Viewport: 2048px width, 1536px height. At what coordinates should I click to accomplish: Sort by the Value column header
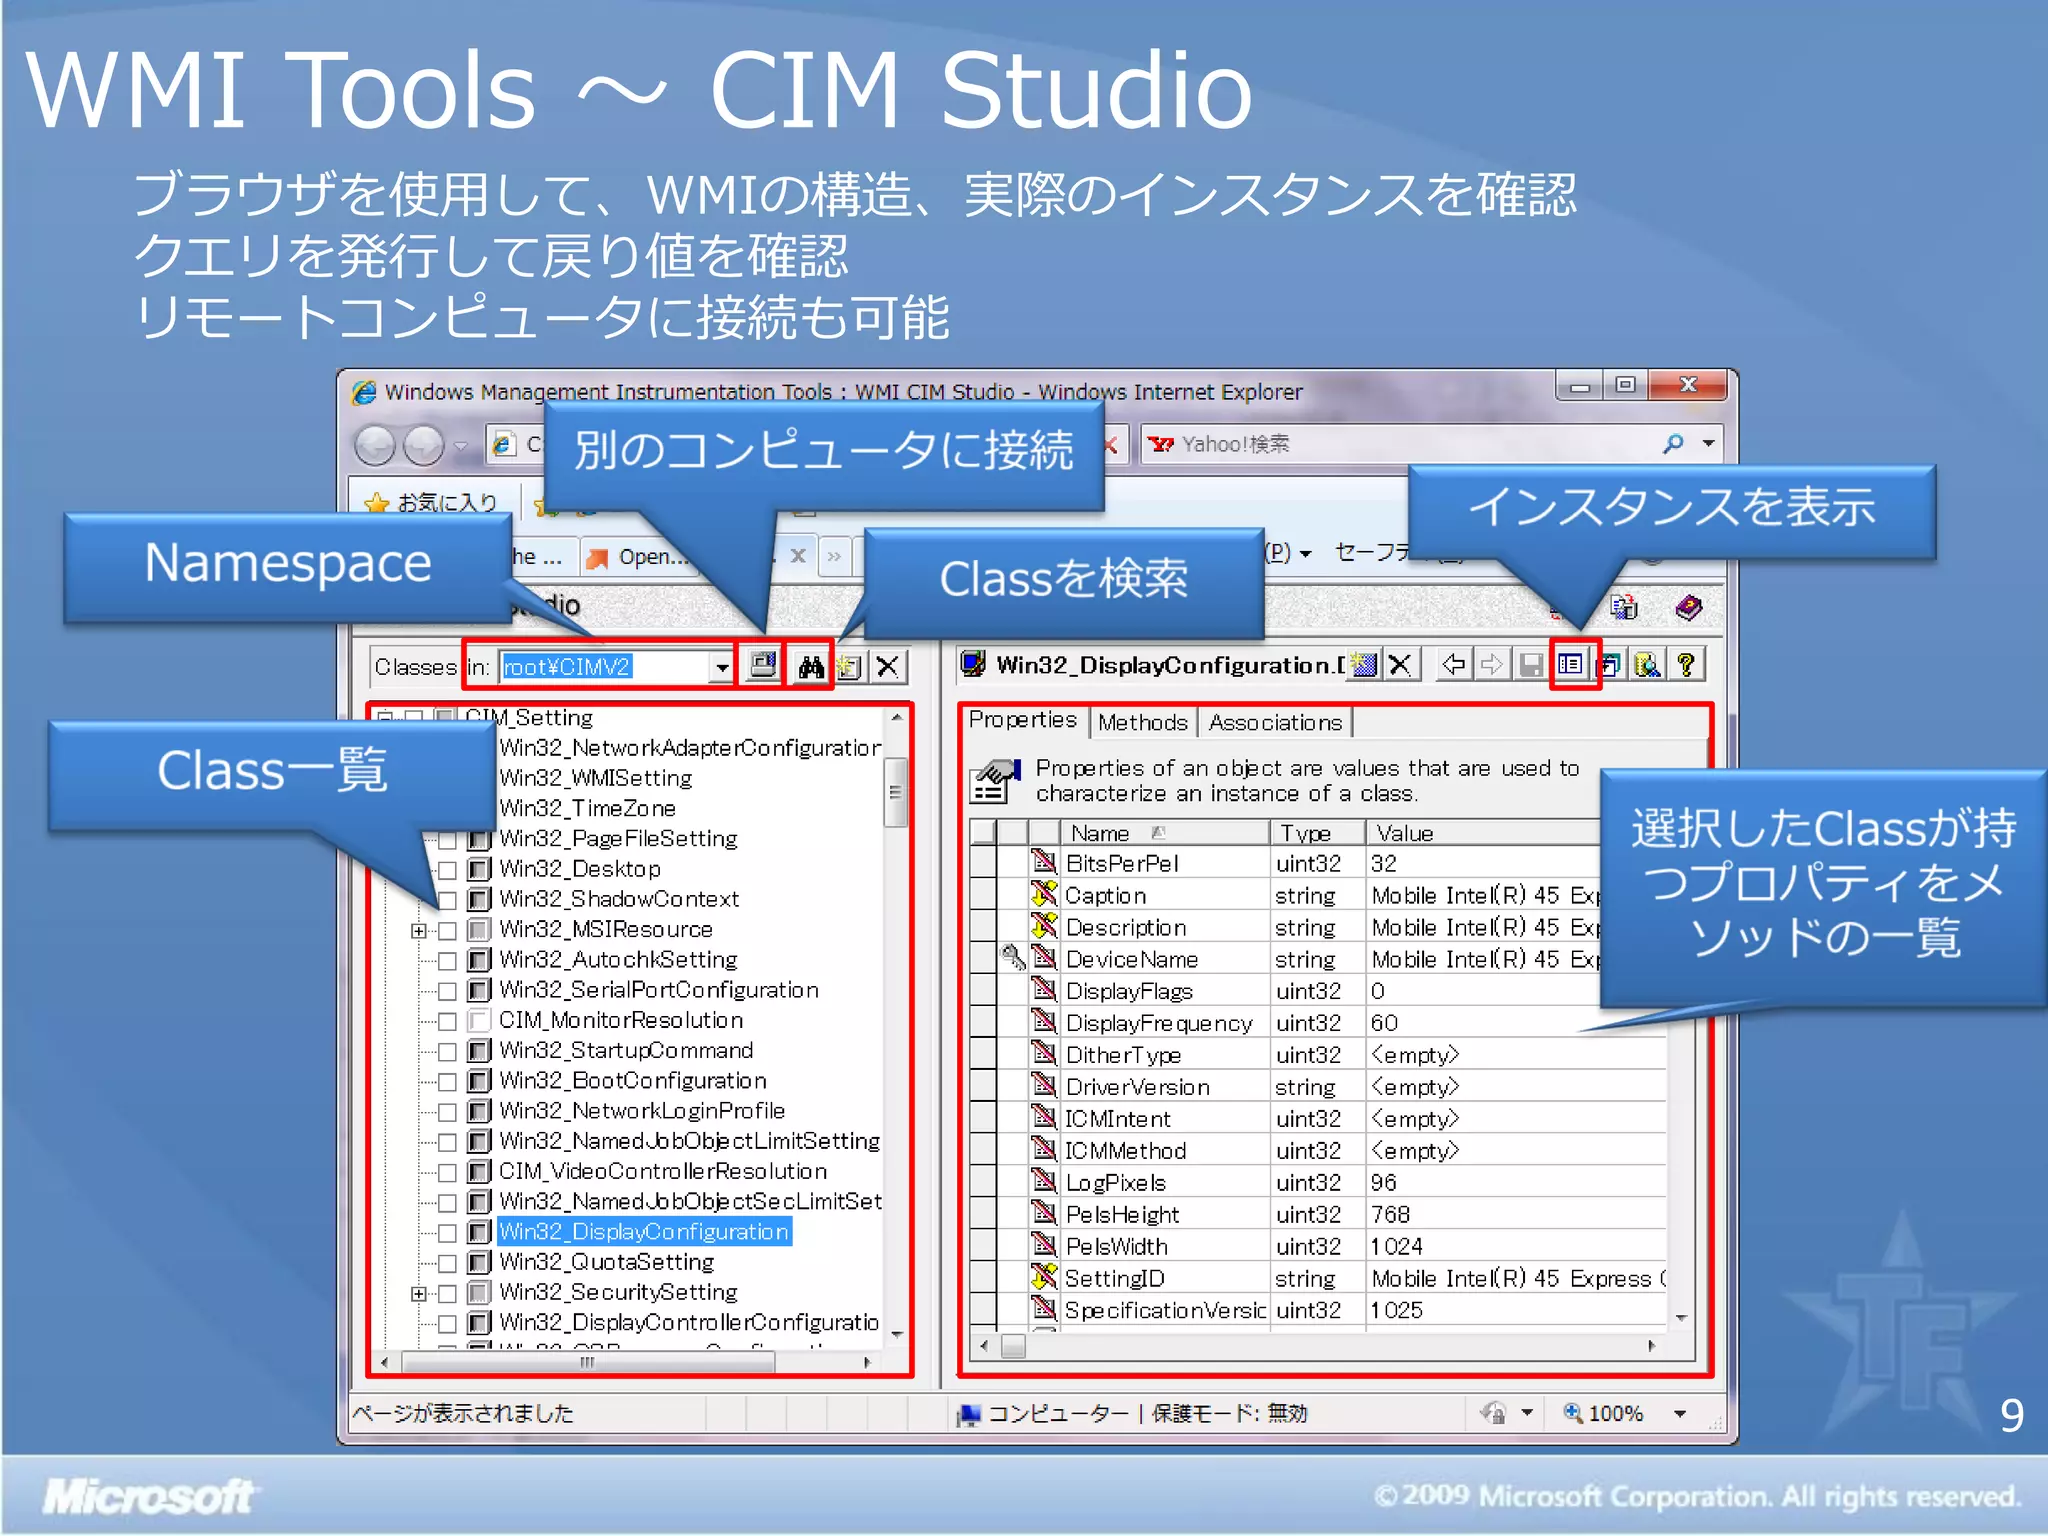click(1483, 833)
